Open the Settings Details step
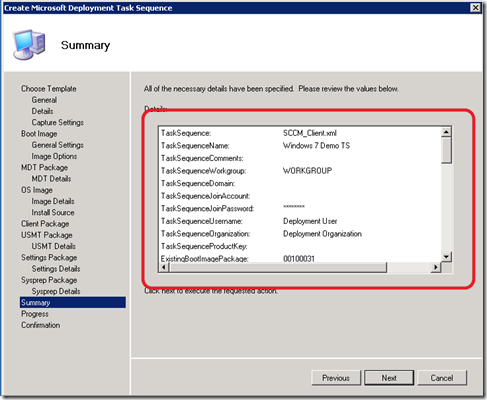 [56, 269]
